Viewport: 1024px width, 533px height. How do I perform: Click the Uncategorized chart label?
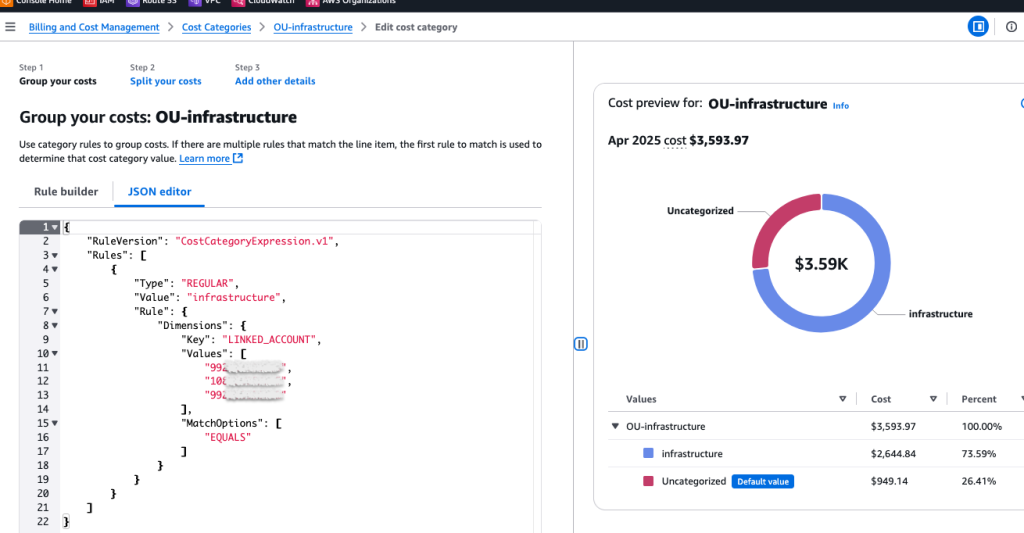point(700,210)
